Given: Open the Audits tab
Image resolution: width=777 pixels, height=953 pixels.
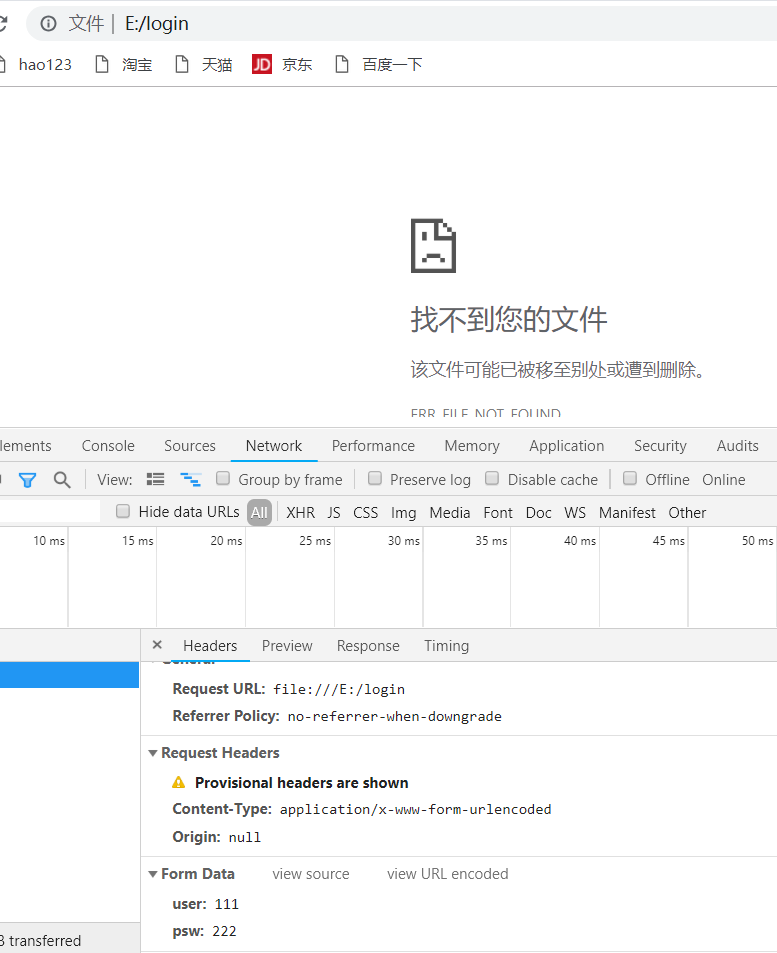Looking at the screenshot, I should pos(737,446).
